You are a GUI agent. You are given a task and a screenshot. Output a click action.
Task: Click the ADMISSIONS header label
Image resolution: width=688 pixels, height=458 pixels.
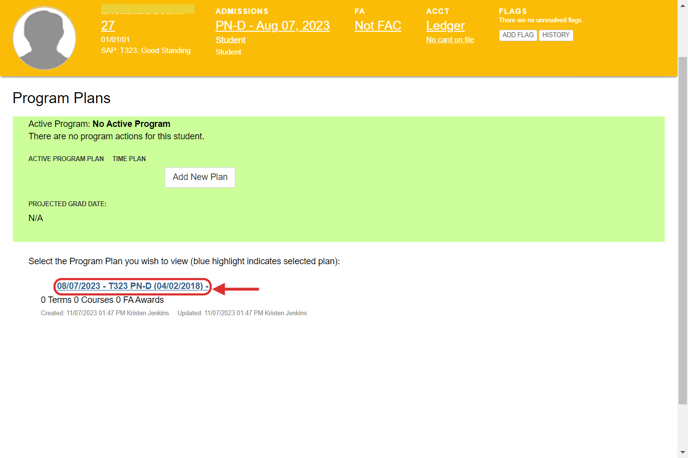click(242, 11)
